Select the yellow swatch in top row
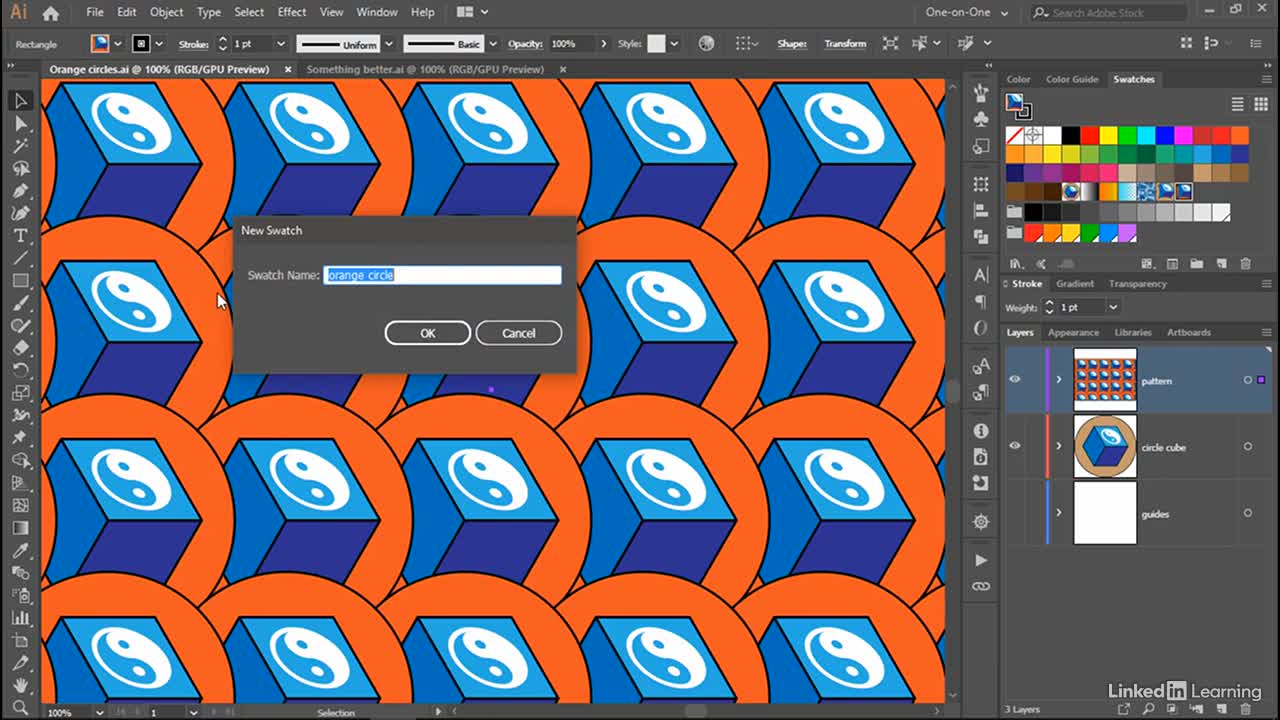1280x720 pixels. (1109, 135)
